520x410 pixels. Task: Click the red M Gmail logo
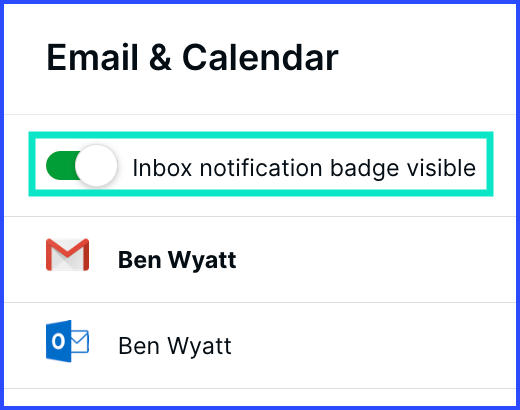coord(67,255)
